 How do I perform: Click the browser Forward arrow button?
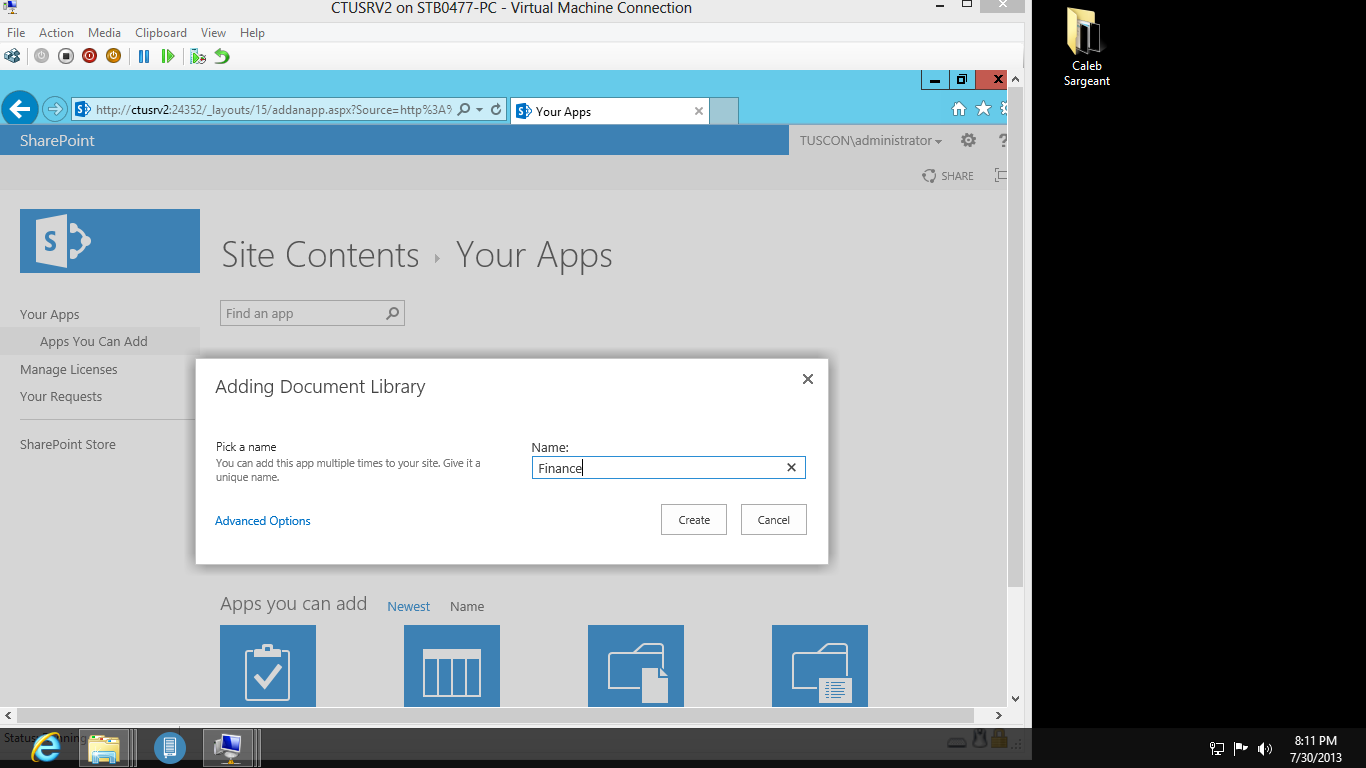(54, 109)
